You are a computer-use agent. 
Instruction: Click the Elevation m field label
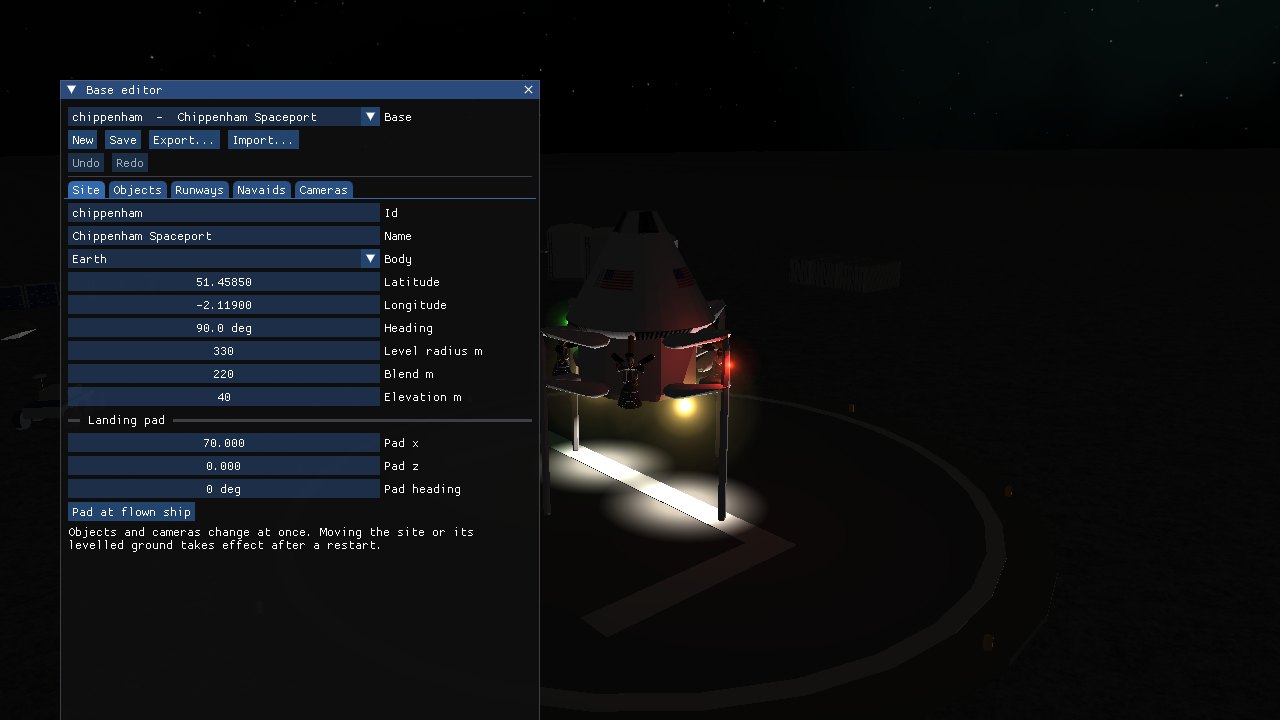[x=423, y=397]
